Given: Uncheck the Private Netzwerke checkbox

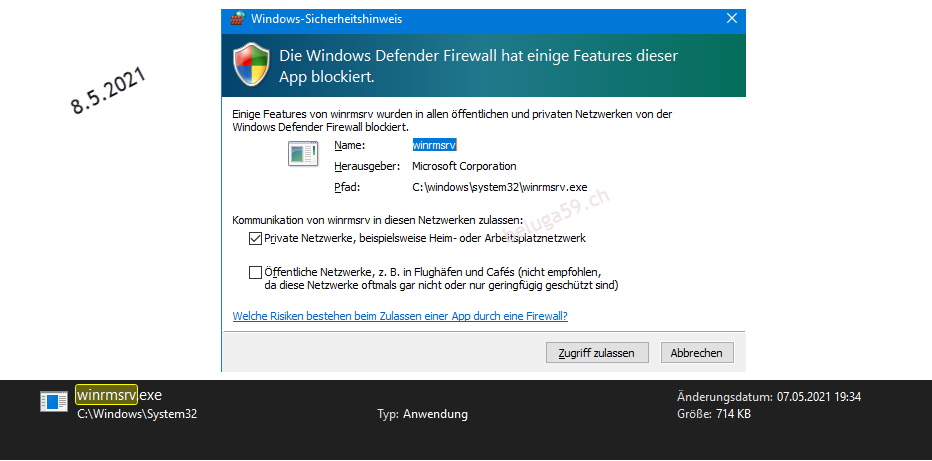Looking at the screenshot, I should point(255,239).
